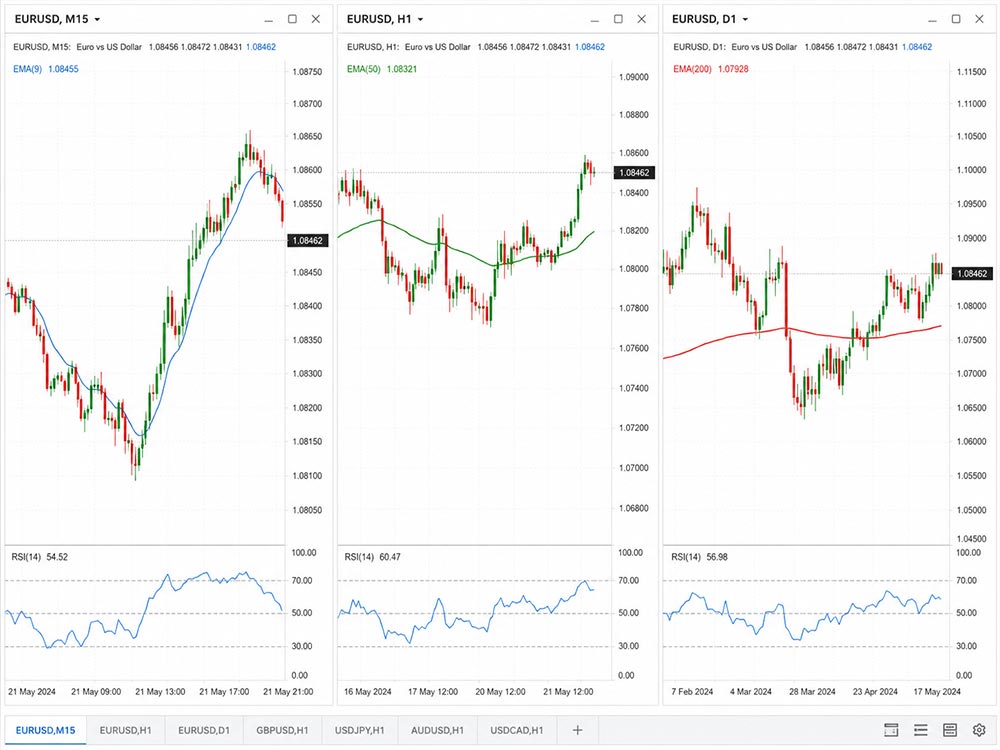Maximize the EURUSD, M15 chart window
This screenshot has height=750, width=1000.
point(292,19)
